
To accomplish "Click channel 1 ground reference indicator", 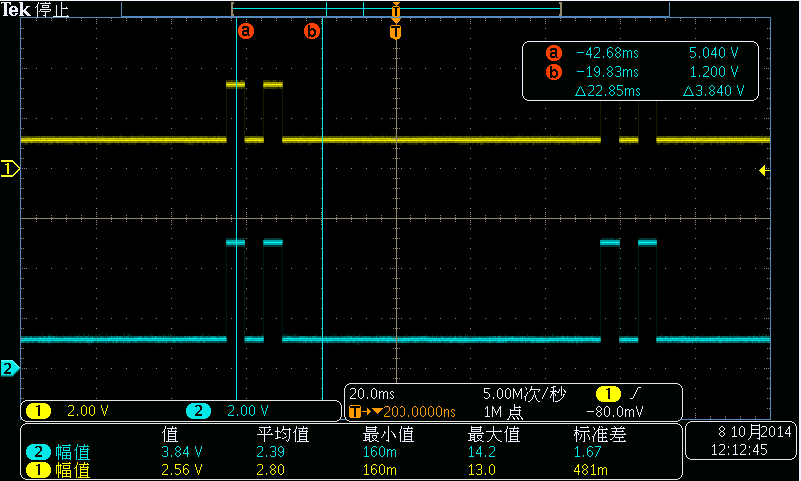I will click(x=10, y=168).
